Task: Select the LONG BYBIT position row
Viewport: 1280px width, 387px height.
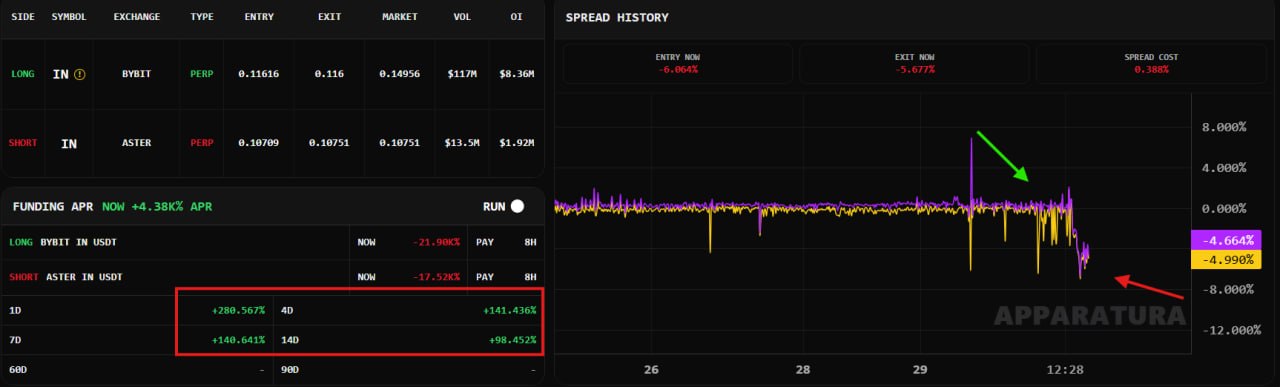Action: point(272,74)
